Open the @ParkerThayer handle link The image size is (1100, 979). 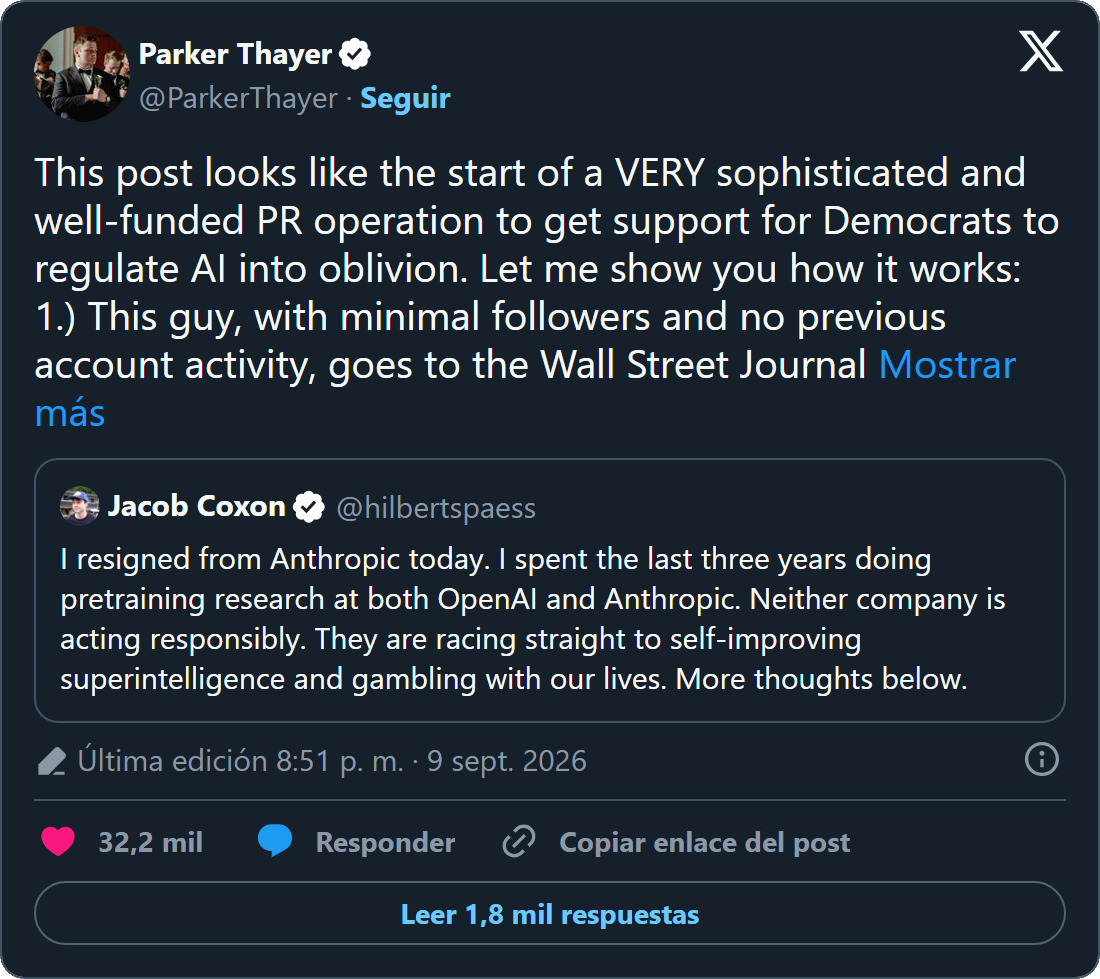239,98
